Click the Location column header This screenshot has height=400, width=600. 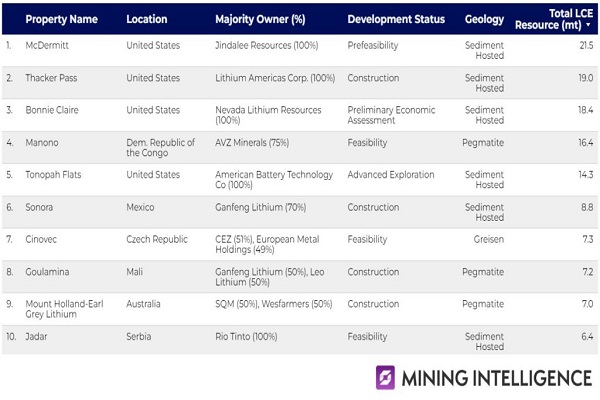[147, 19]
